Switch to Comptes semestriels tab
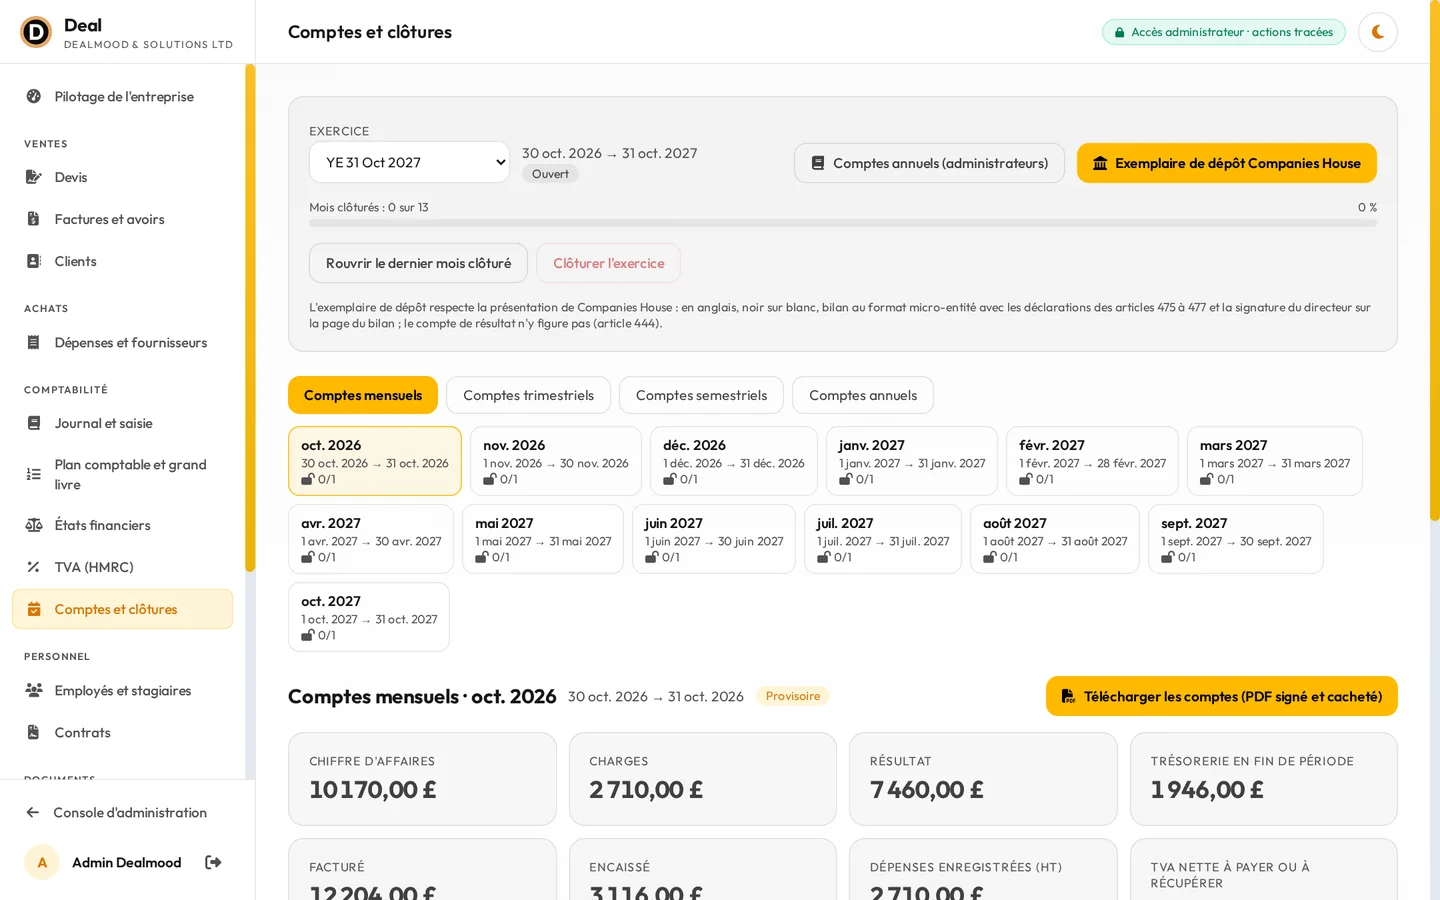Image resolution: width=1440 pixels, height=900 pixels. (x=701, y=395)
